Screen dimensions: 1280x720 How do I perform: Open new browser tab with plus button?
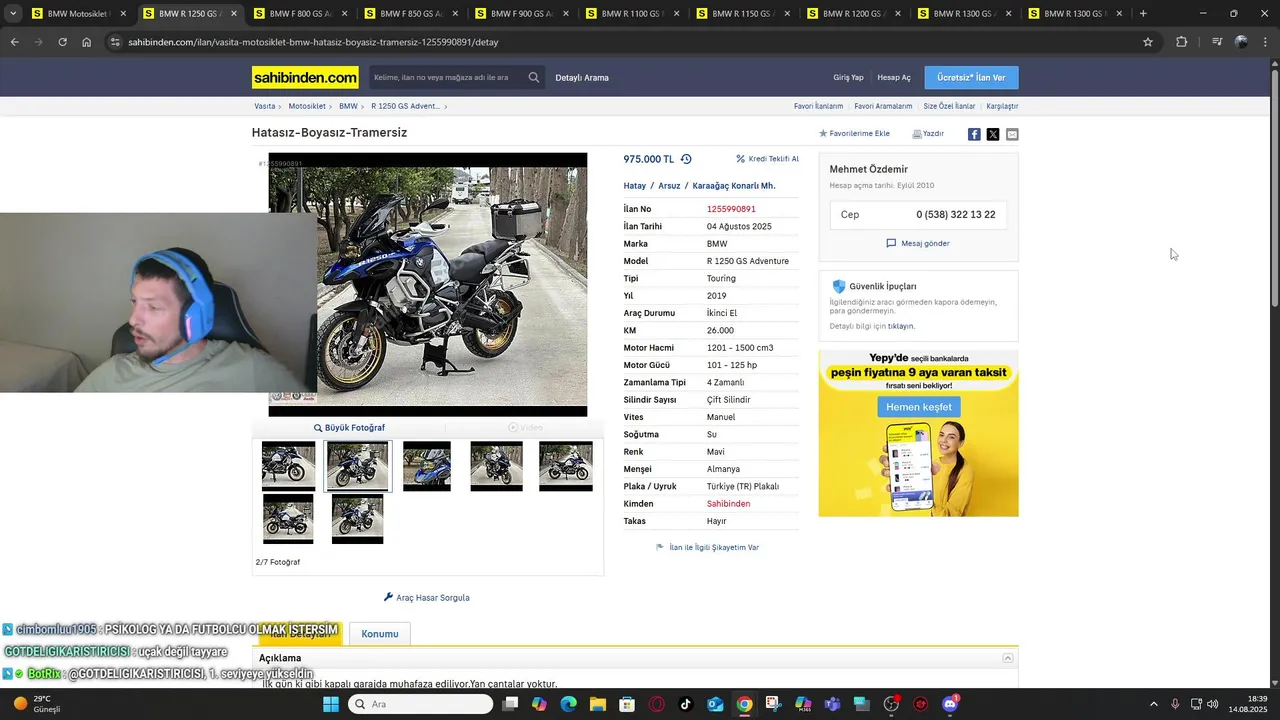coord(1143,14)
